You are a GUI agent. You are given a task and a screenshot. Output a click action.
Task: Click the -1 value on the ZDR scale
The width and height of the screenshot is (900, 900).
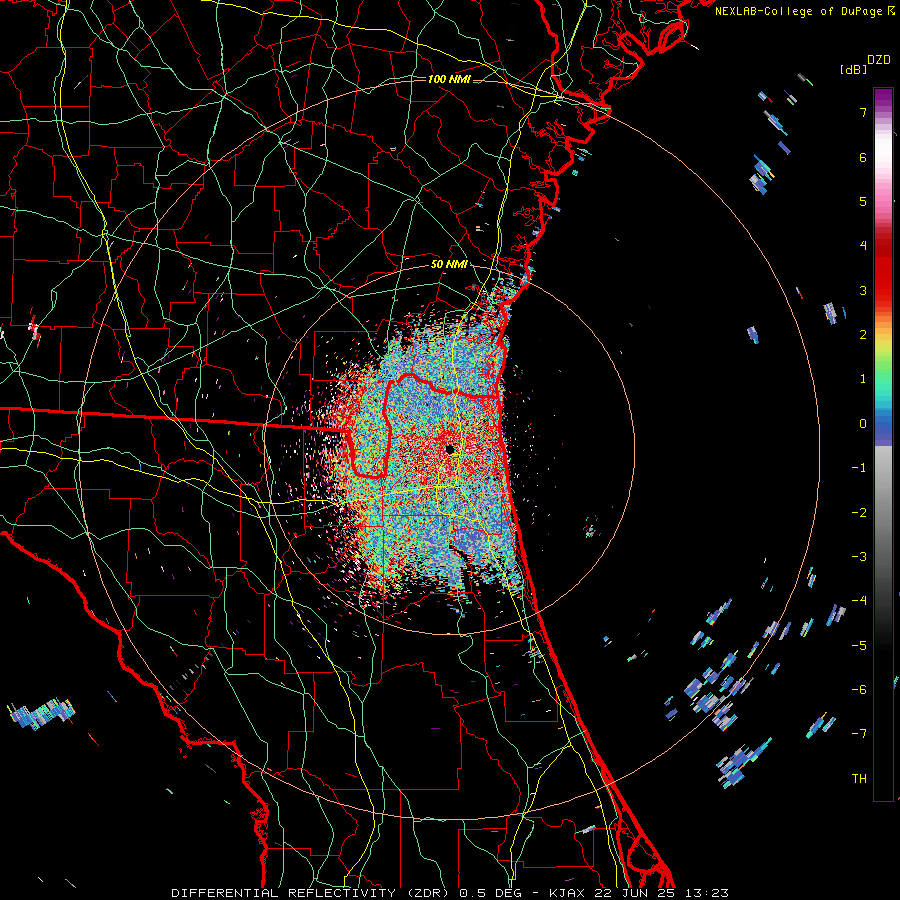pyautogui.click(x=859, y=468)
